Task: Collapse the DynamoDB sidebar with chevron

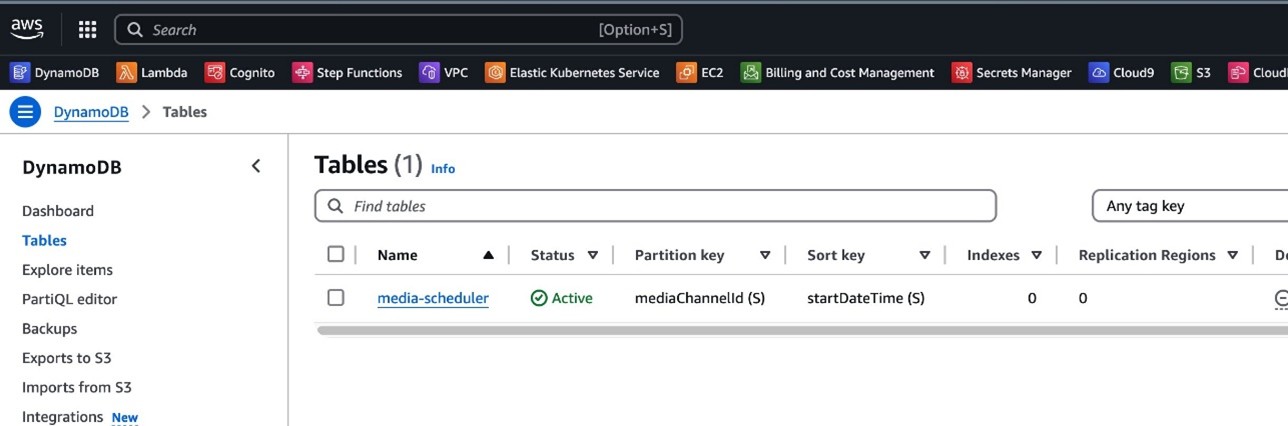Action: 256,166
